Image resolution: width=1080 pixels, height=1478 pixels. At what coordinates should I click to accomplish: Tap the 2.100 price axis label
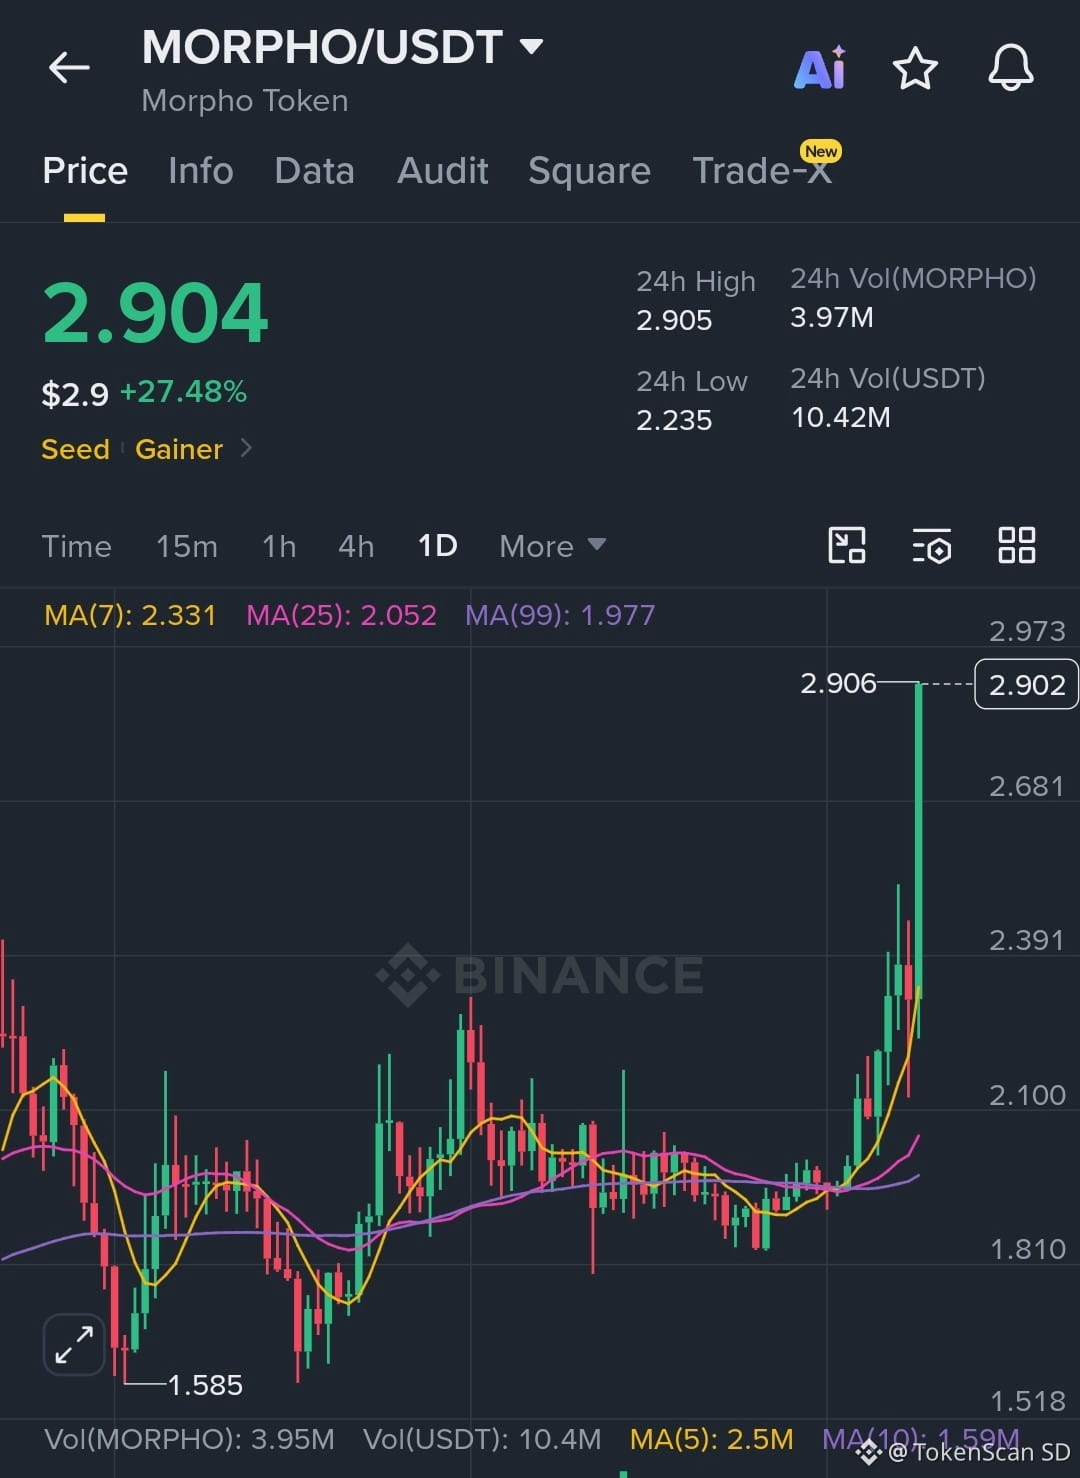[x=1027, y=1095]
